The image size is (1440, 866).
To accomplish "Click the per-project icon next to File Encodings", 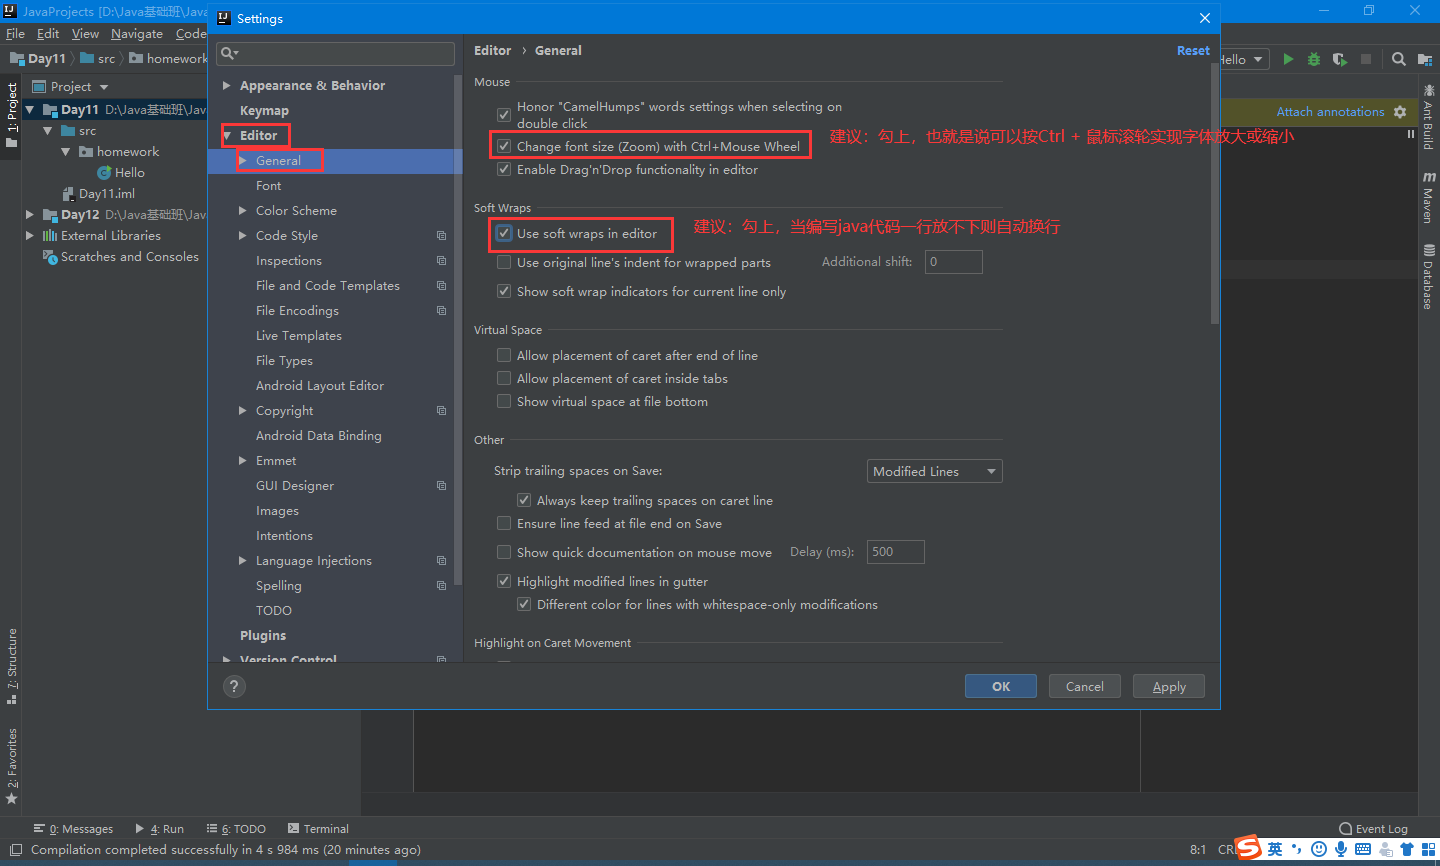I will click(x=441, y=311).
